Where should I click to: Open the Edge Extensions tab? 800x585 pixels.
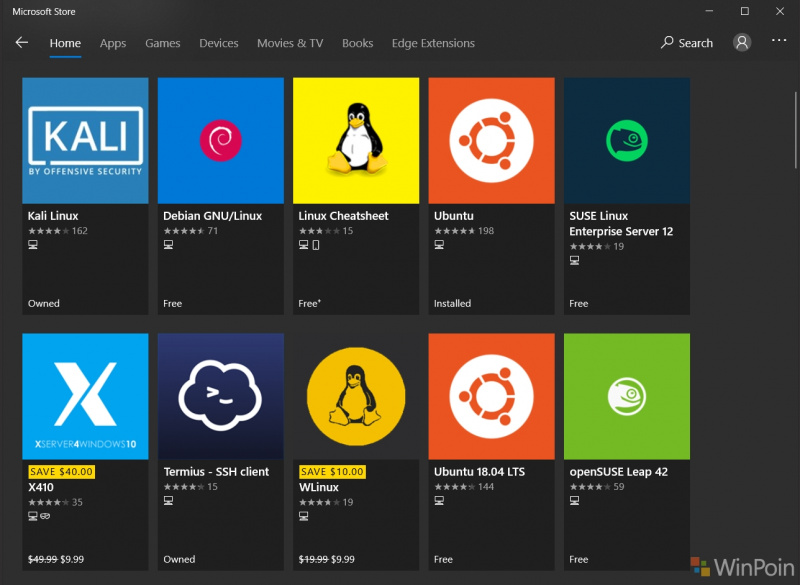click(x=433, y=43)
